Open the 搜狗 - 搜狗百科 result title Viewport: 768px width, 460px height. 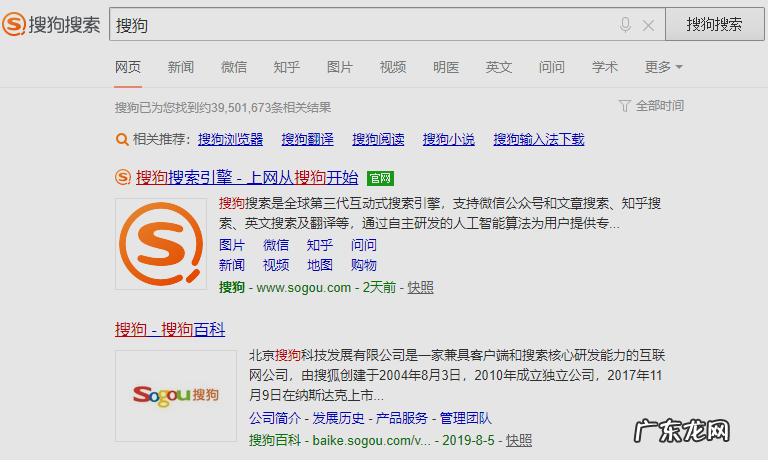tap(170, 329)
